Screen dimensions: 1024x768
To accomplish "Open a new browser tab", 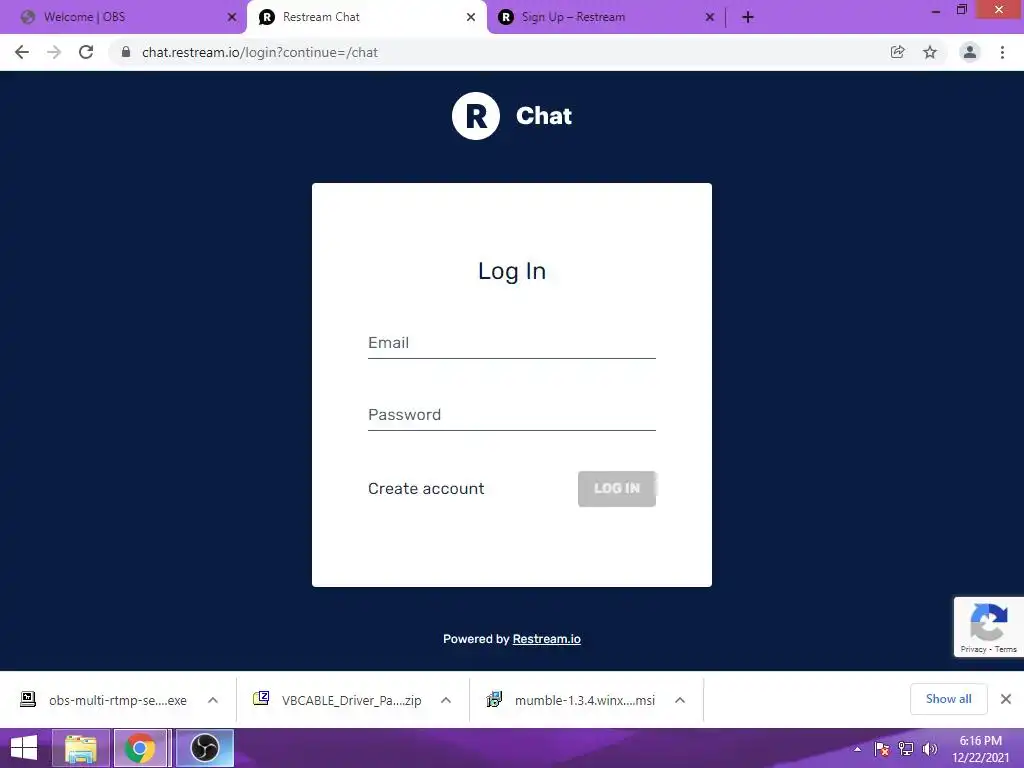I will point(748,18).
